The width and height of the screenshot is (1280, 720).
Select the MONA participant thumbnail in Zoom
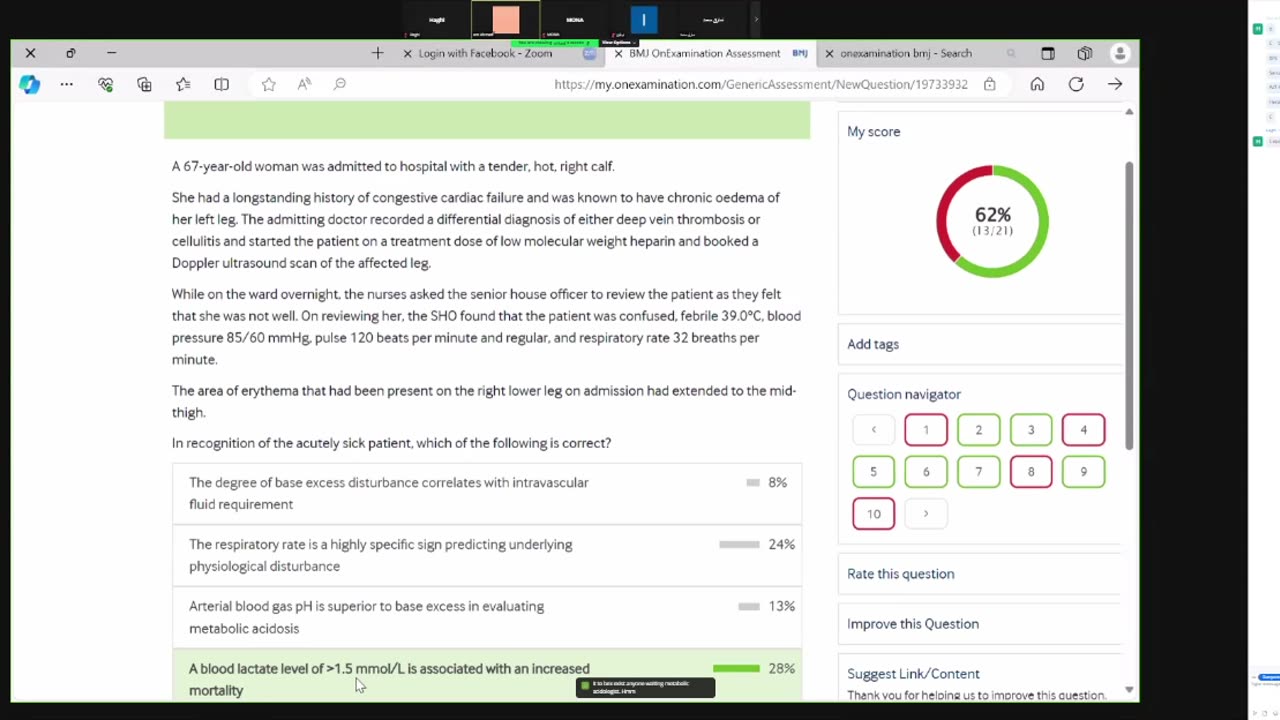click(574, 20)
